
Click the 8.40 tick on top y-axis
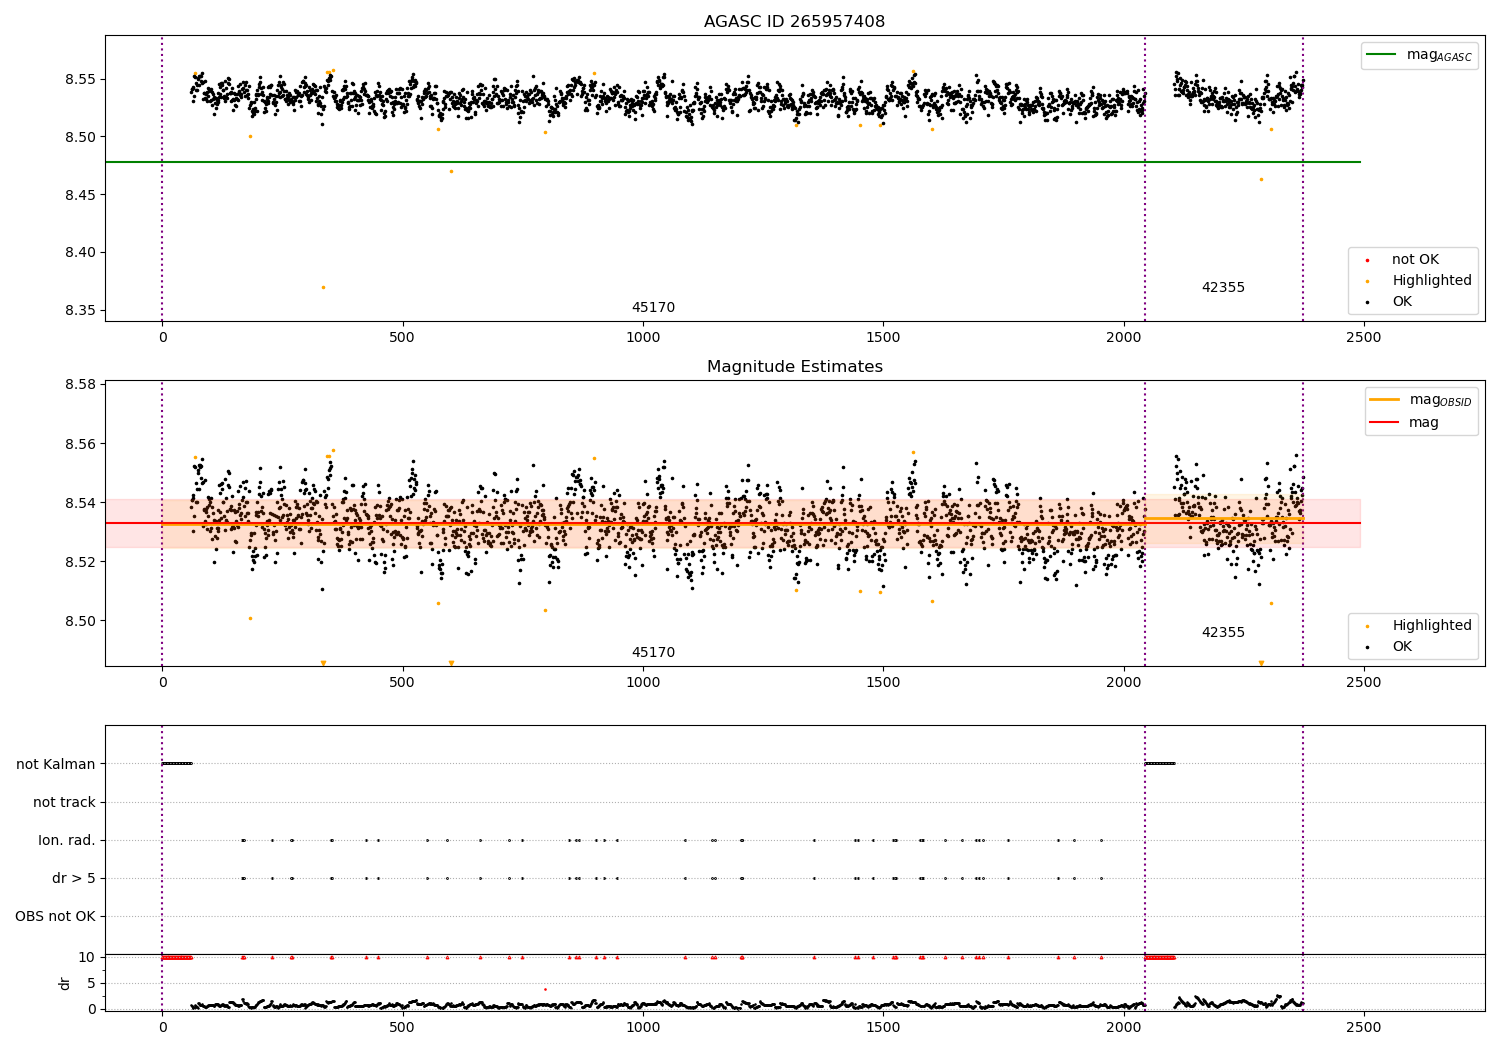[x=81, y=253]
